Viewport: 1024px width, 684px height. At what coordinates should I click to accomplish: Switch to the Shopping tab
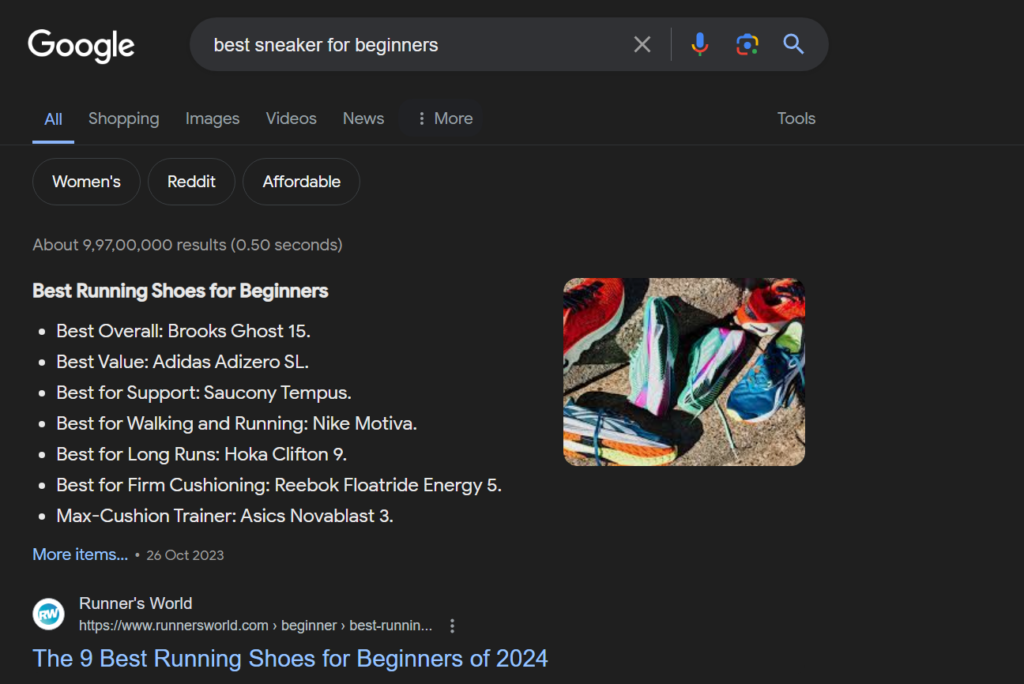click(123, 118)
